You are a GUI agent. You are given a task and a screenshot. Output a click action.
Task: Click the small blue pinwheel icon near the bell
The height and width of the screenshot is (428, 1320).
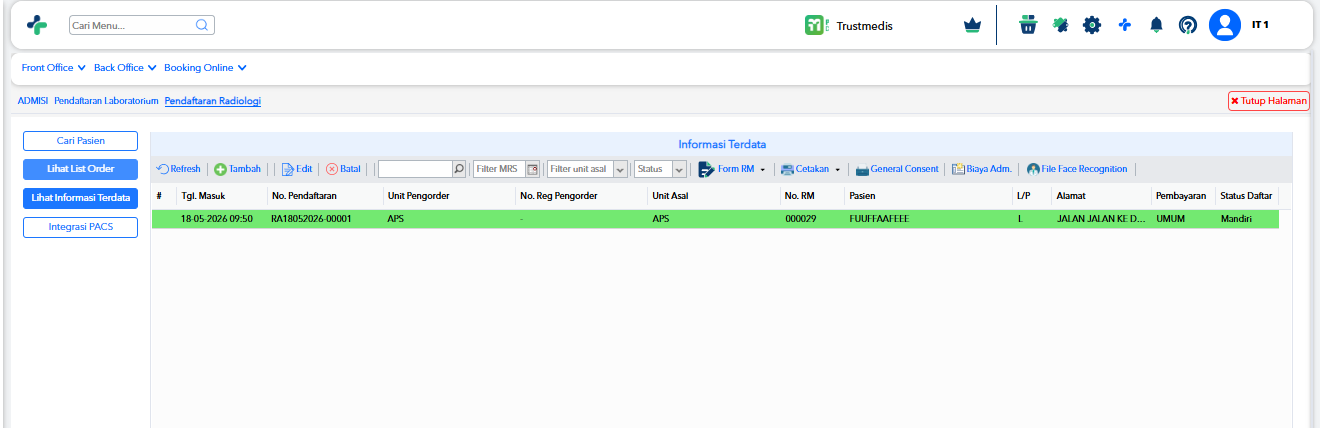tap(1124, 25)
